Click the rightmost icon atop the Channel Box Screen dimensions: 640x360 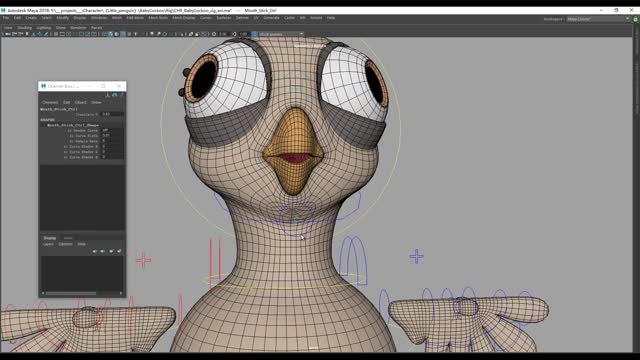point(121,95)
